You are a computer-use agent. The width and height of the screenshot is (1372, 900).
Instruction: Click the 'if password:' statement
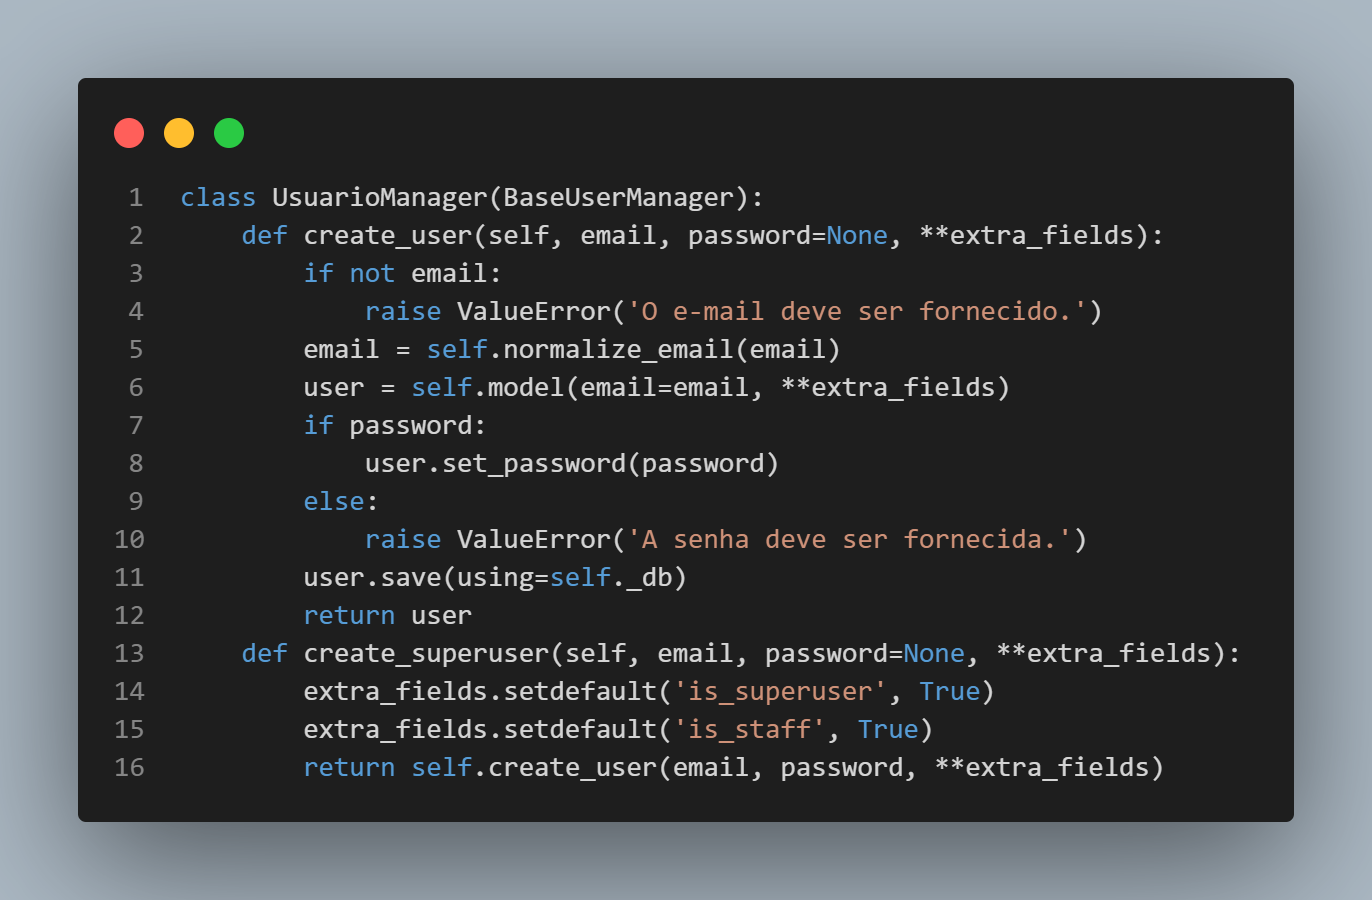395,426
